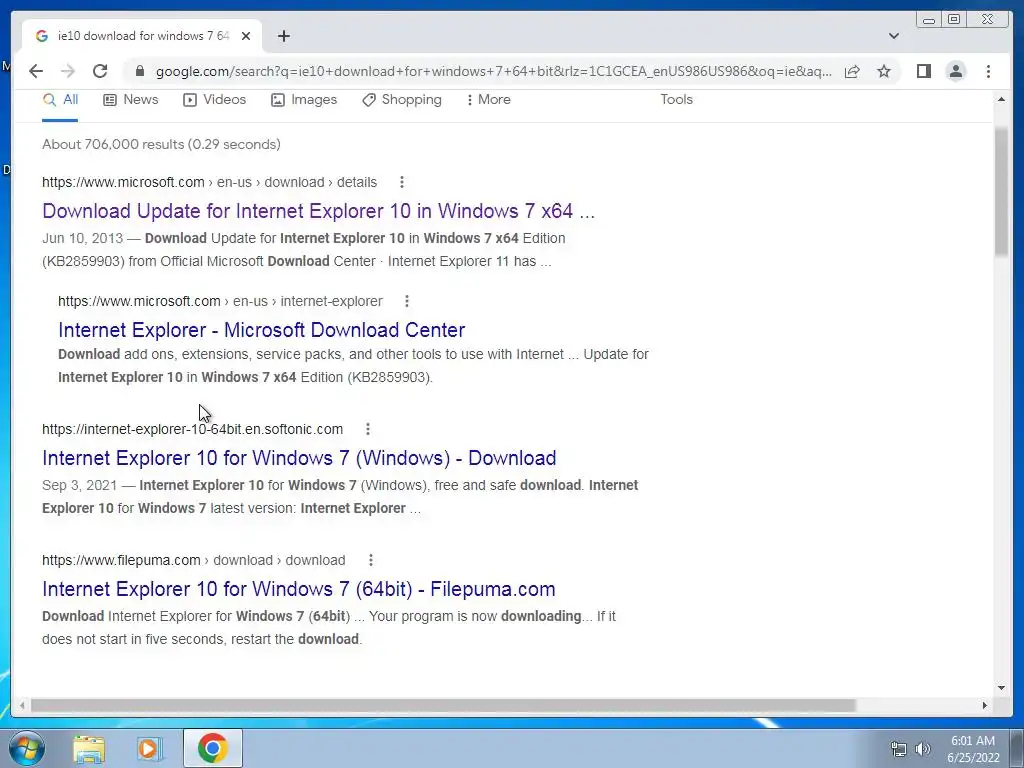Screen dimensions: 1024x768
Task: Open options for the microsoft.com internet-explorer result
Action: click(x=407, y=301)
